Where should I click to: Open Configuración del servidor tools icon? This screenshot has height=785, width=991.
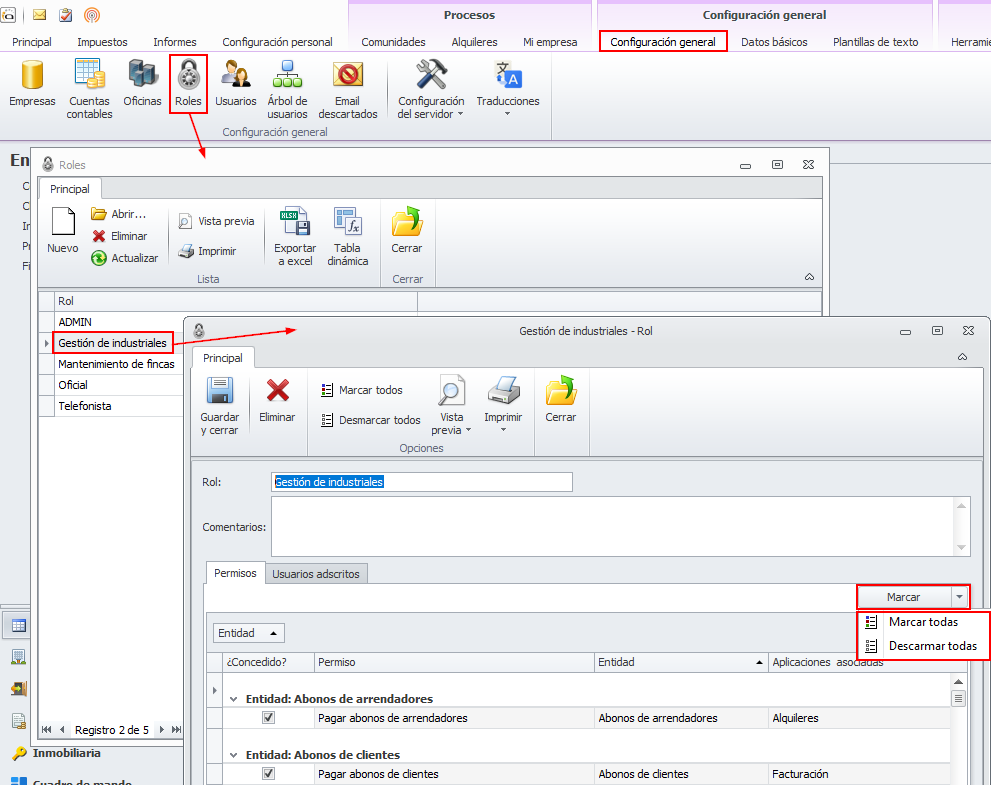click(x=431, y=74)
